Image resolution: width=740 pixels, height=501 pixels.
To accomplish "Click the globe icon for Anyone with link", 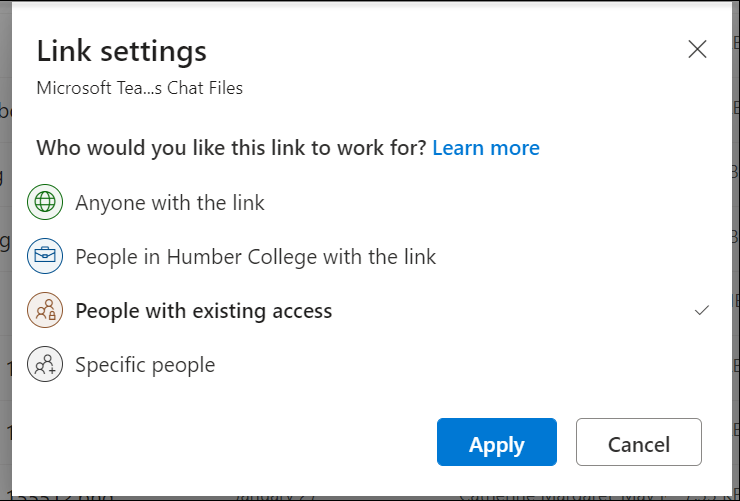I will click(x=44, y=203).
